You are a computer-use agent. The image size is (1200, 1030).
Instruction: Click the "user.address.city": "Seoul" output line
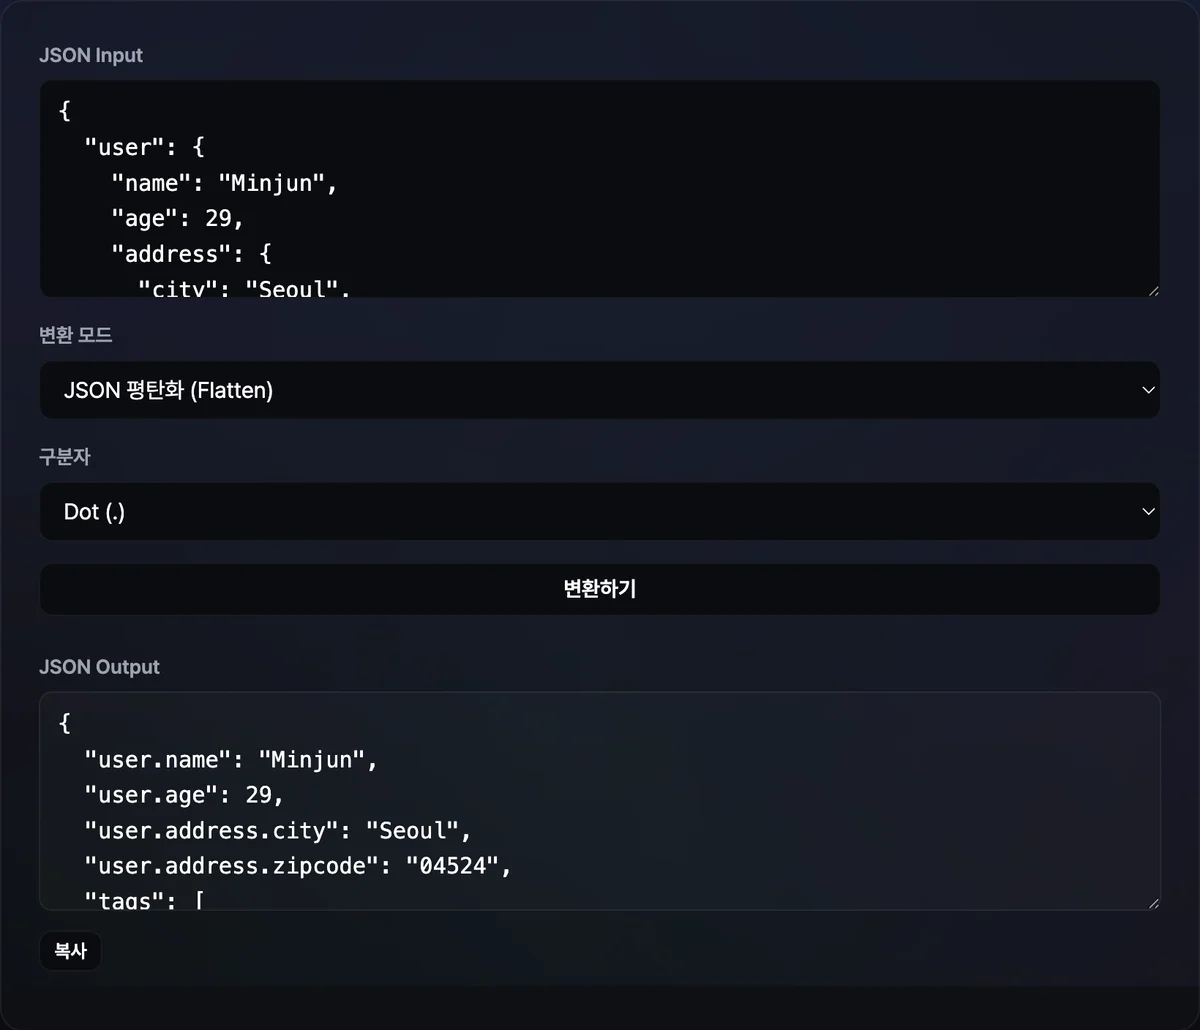coord(278,831)
